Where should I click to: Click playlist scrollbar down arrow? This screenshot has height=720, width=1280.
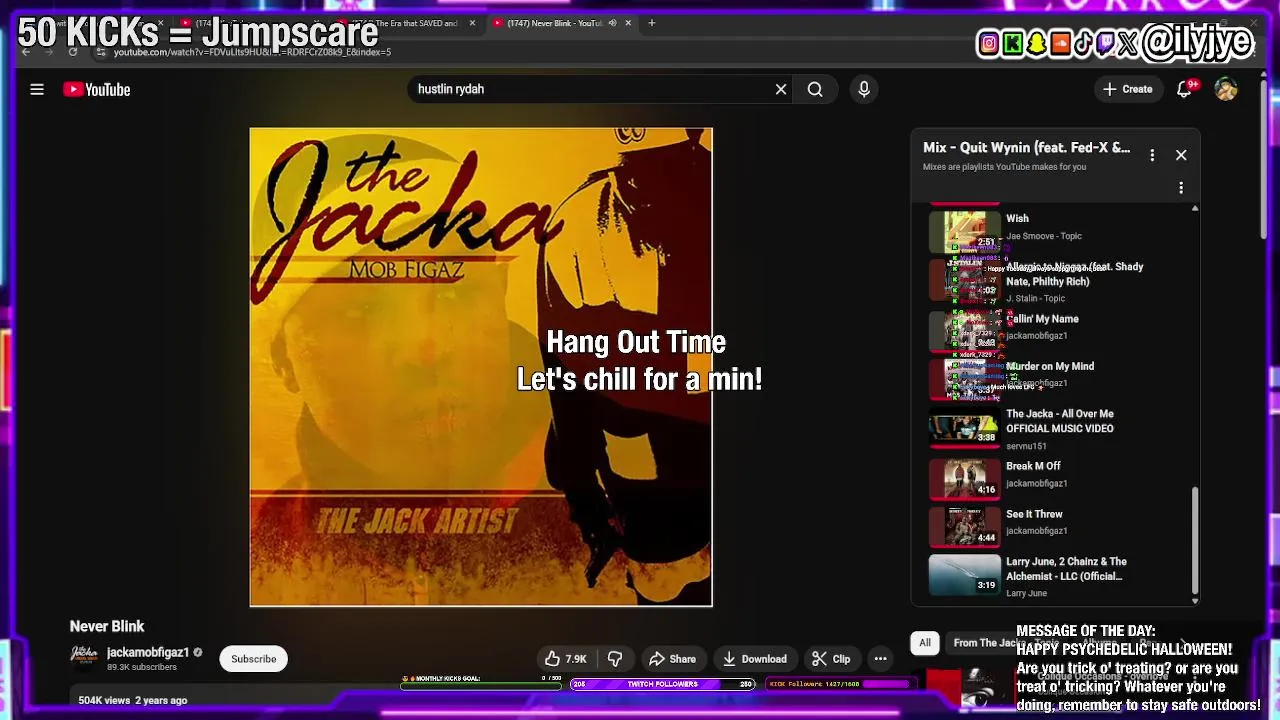pos(1195,601)
